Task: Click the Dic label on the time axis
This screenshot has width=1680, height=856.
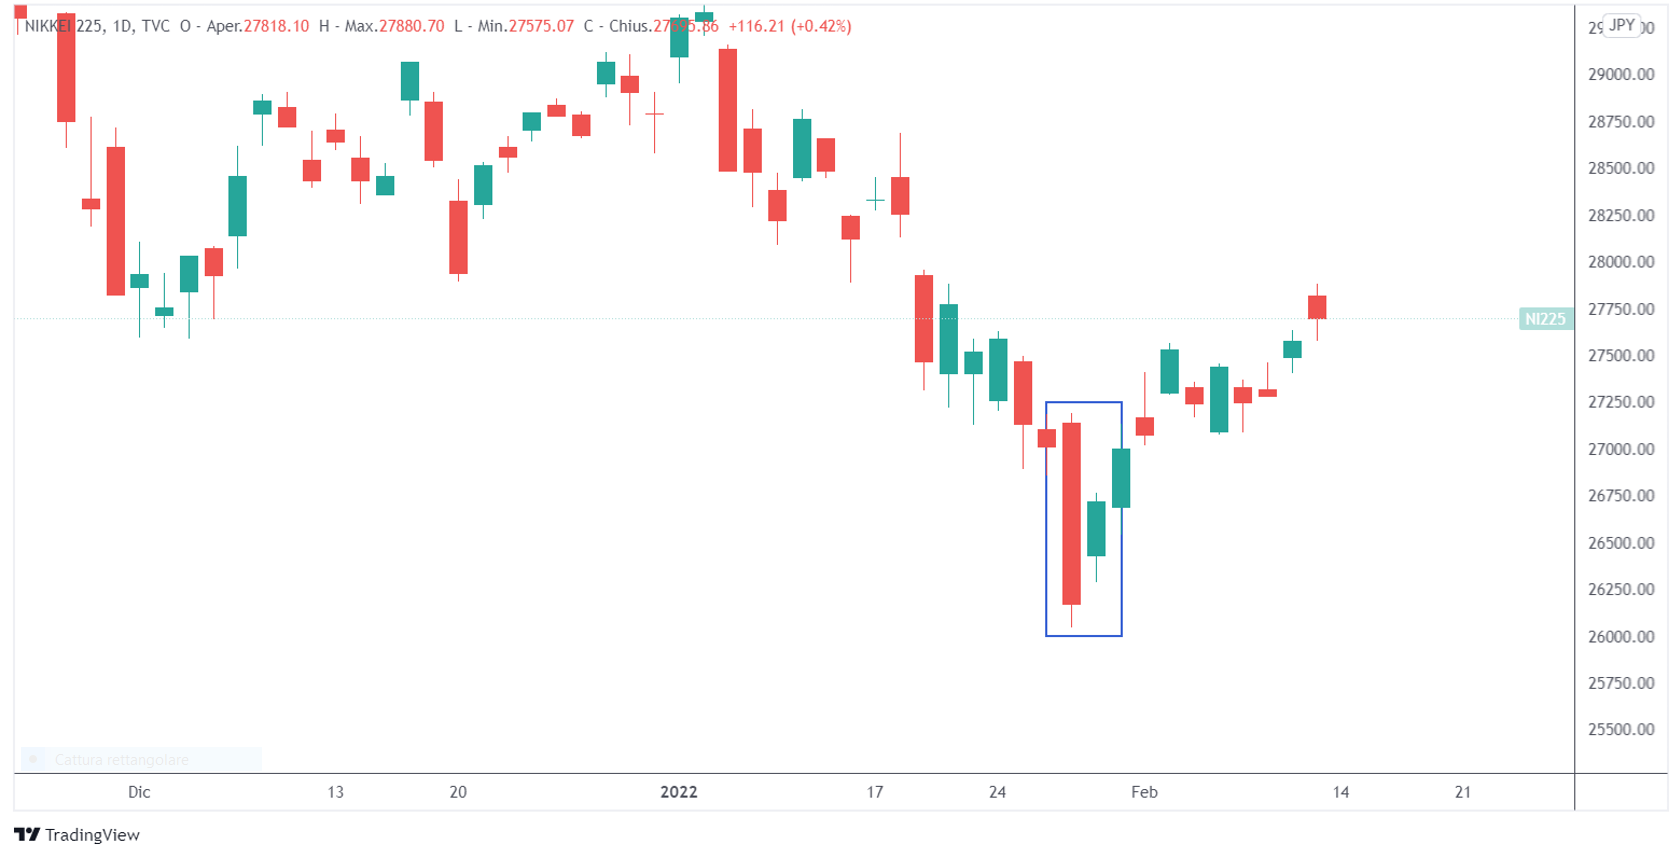Action: (139, 792)
